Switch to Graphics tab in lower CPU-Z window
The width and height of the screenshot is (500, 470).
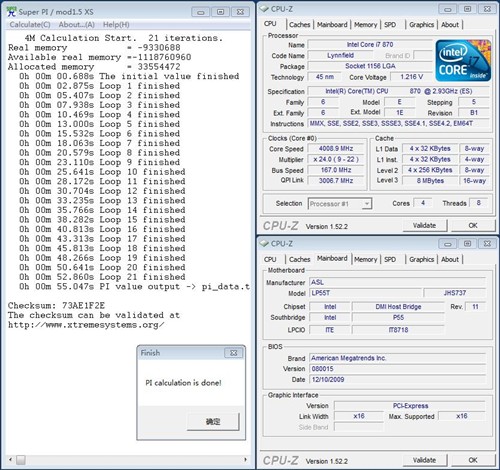pos(422,259)
